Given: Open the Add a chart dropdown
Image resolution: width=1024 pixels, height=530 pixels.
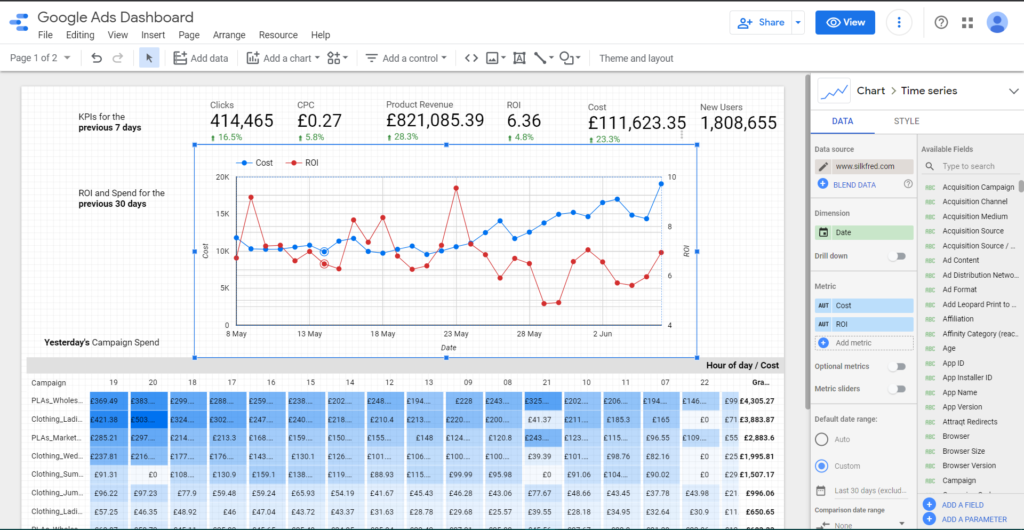Looking at the screenshot, I should tap(283, 58).
